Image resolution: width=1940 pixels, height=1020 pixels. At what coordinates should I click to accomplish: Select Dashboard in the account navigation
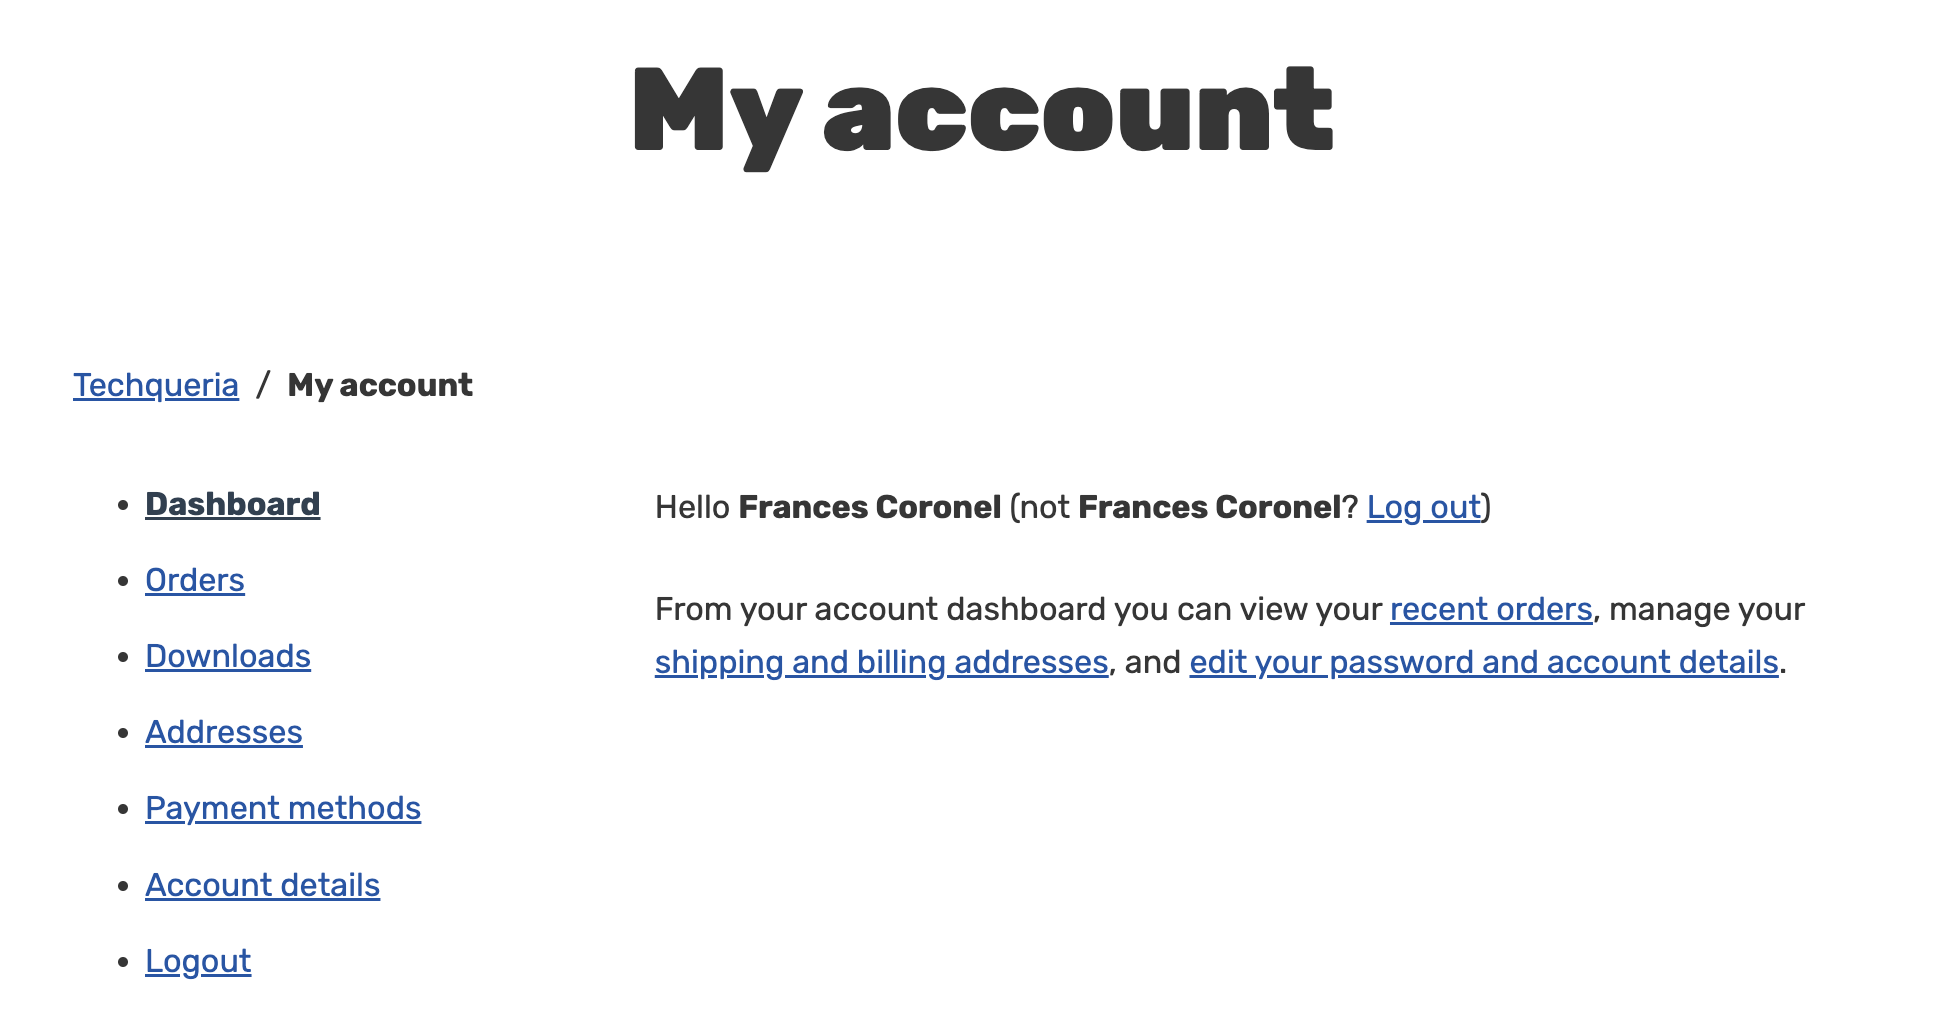tap(232, 504)
